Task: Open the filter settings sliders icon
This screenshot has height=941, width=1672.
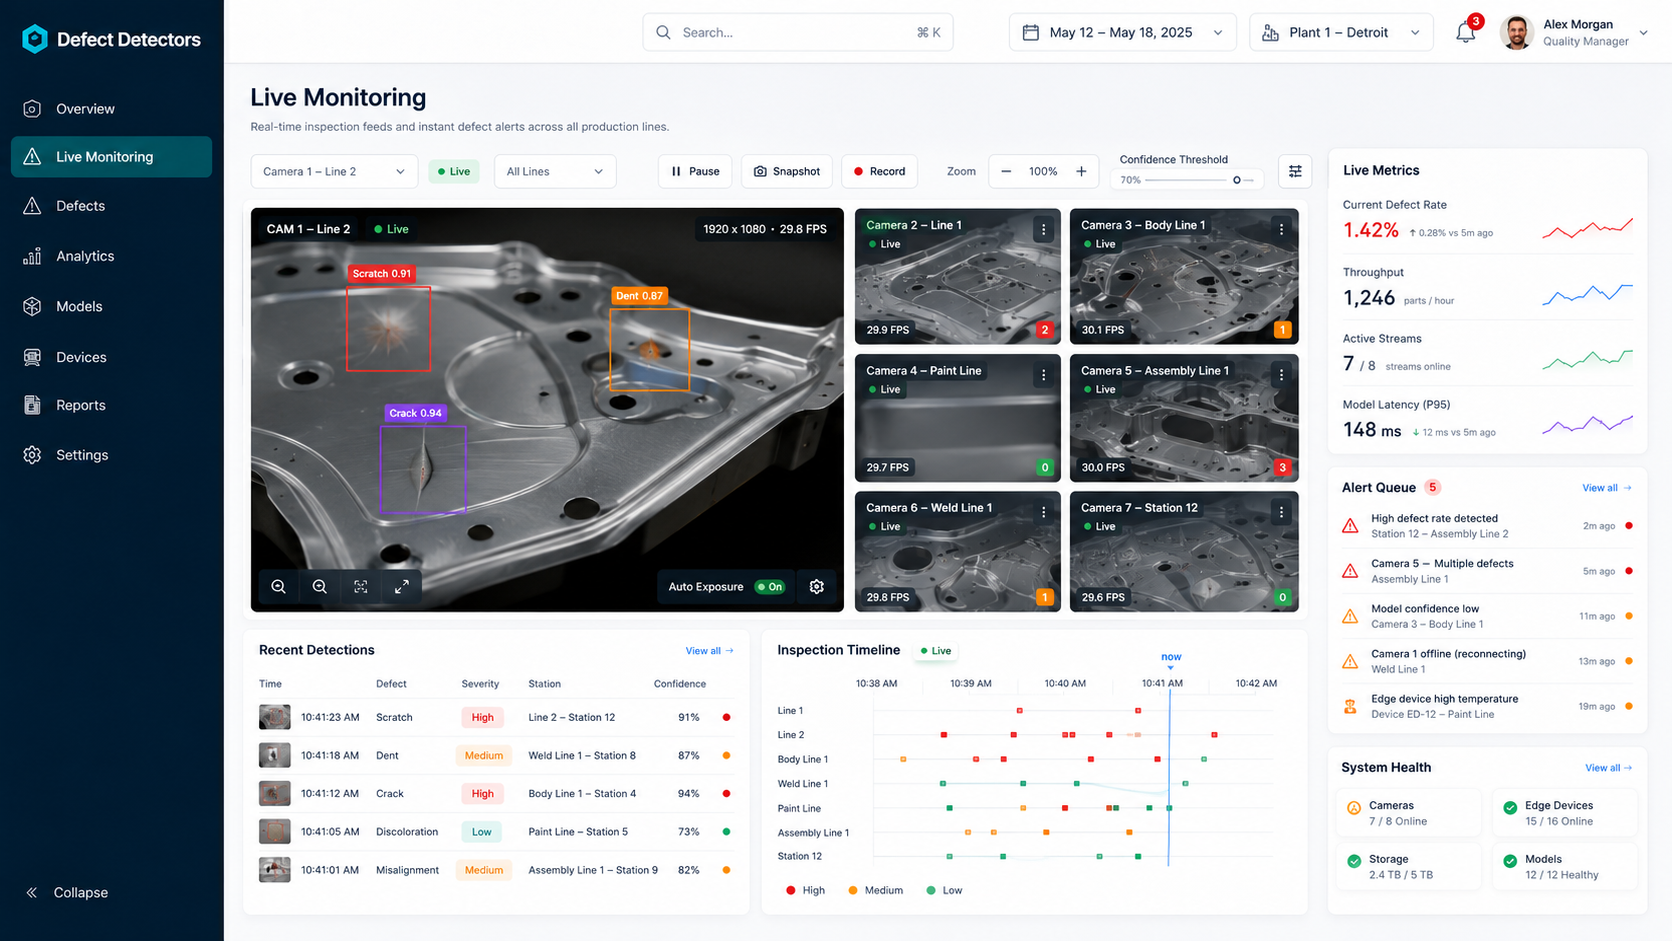Action: [x=1295, y=171]
